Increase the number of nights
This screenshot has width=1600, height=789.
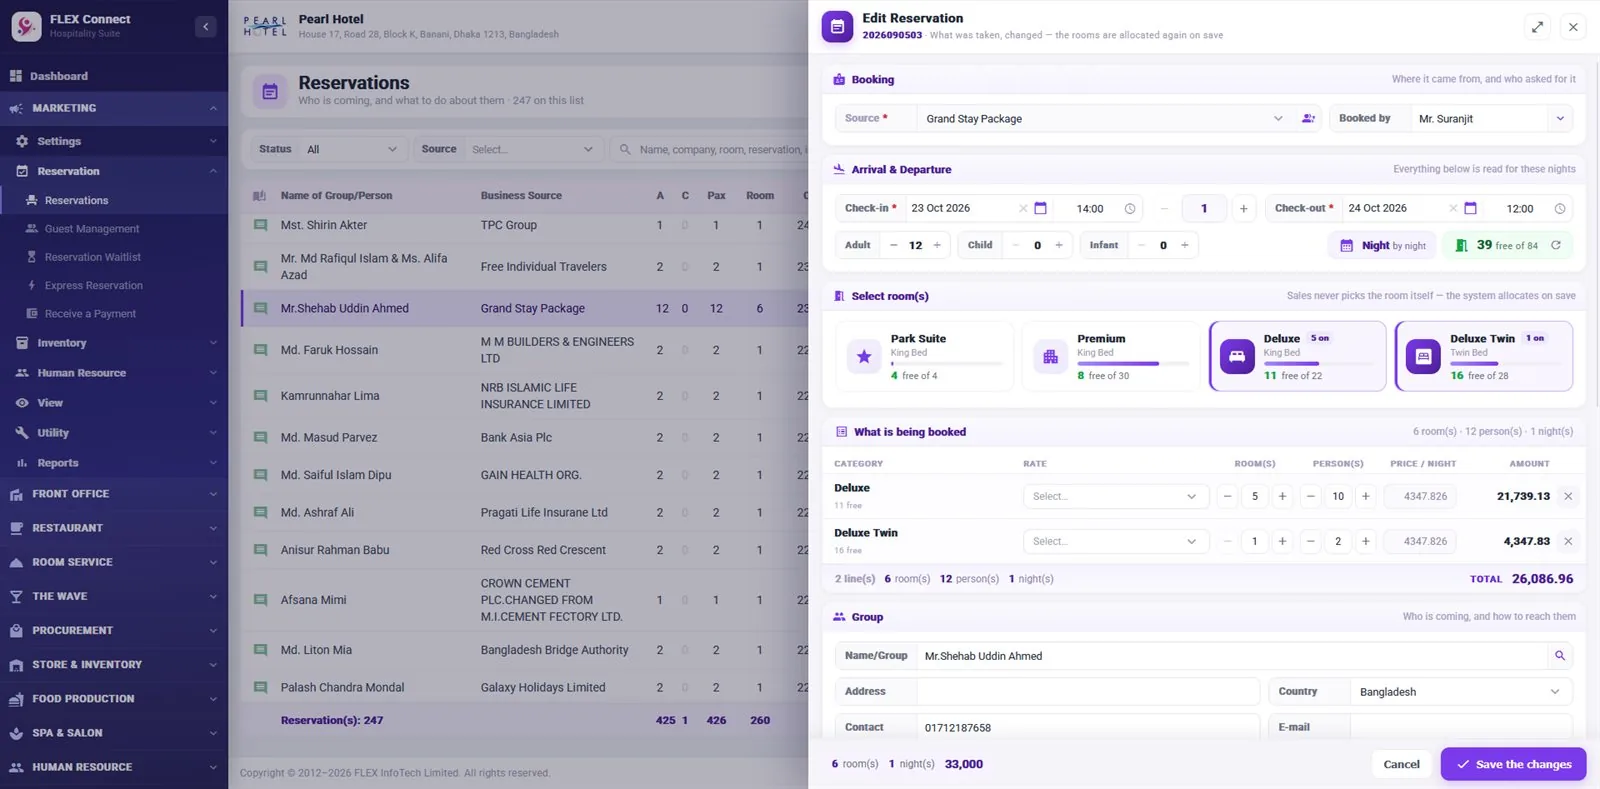(x=1243, y=208)
